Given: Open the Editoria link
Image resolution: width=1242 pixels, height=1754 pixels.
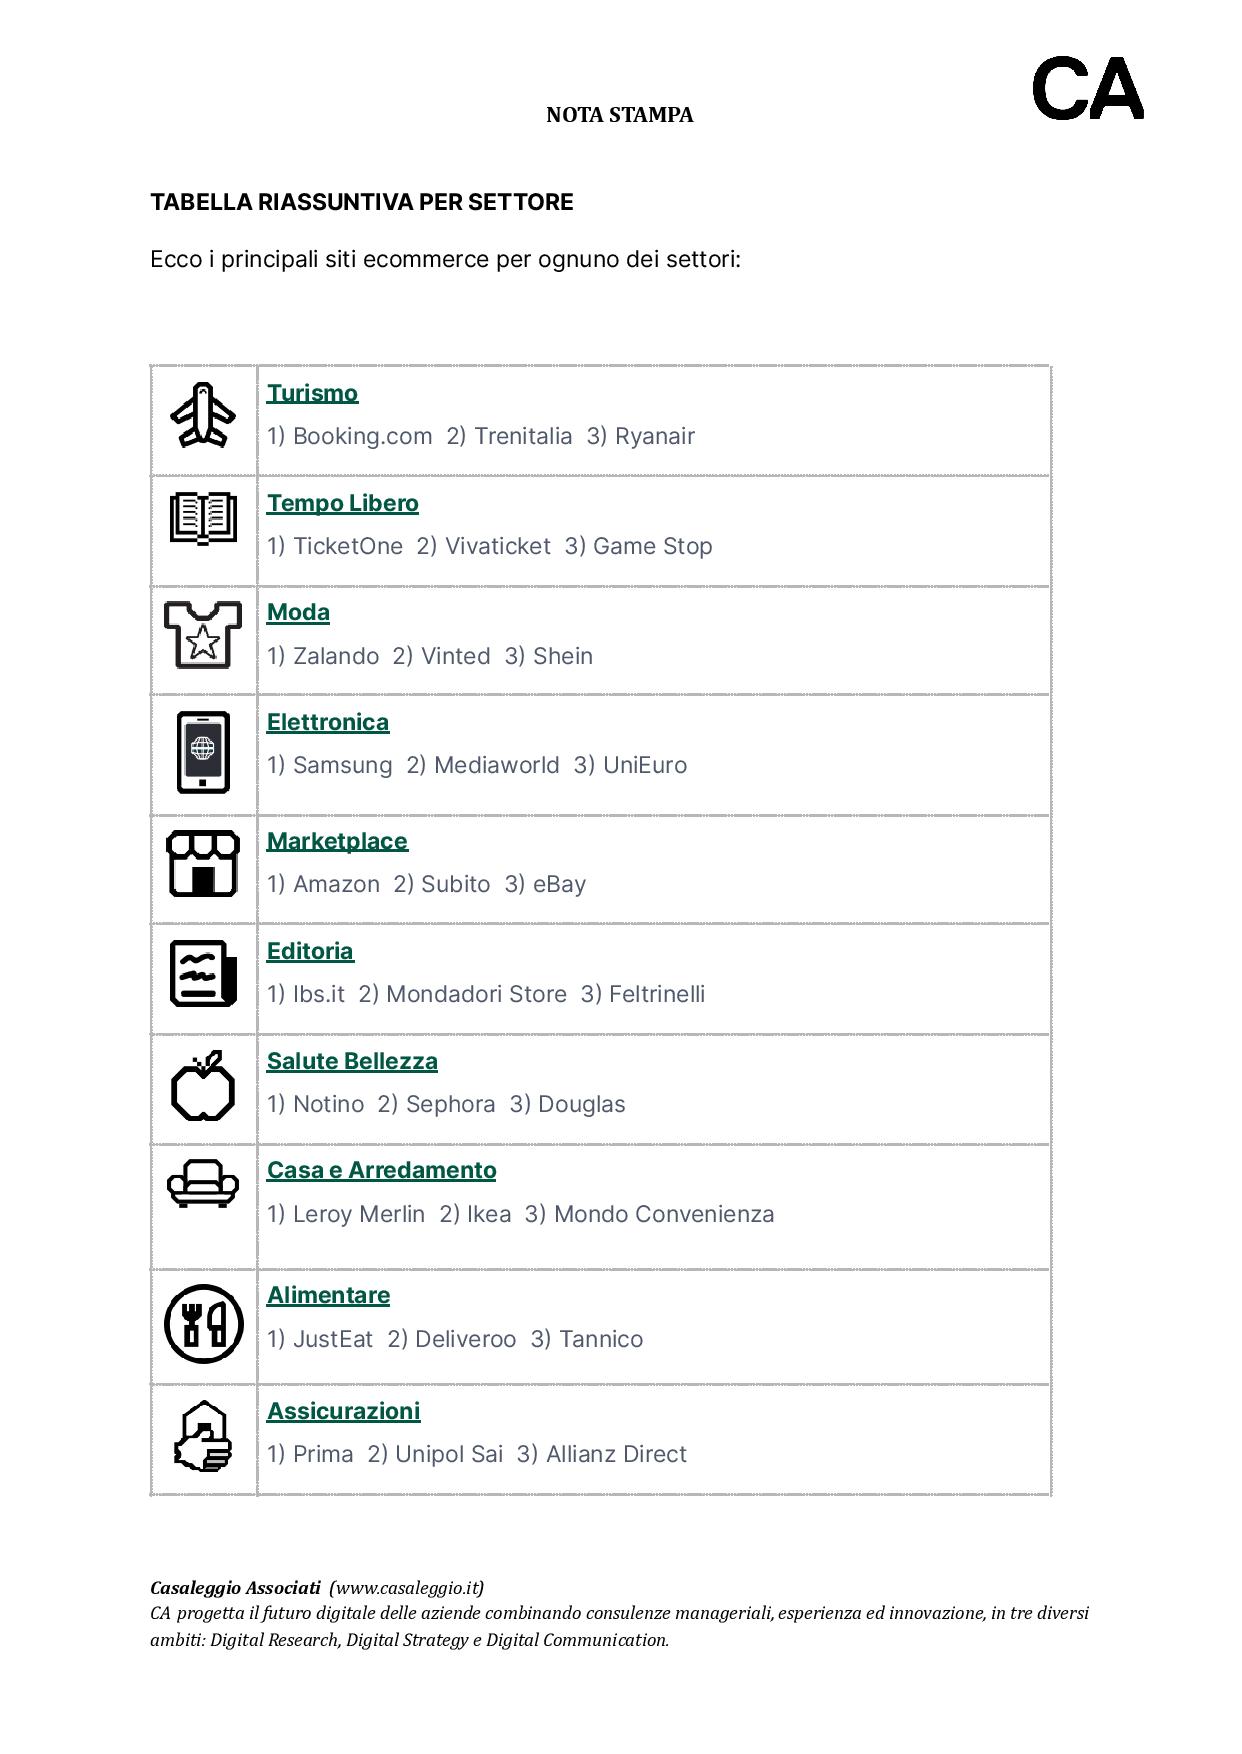Looking at the screenshot, I should (x=310, y=951).
